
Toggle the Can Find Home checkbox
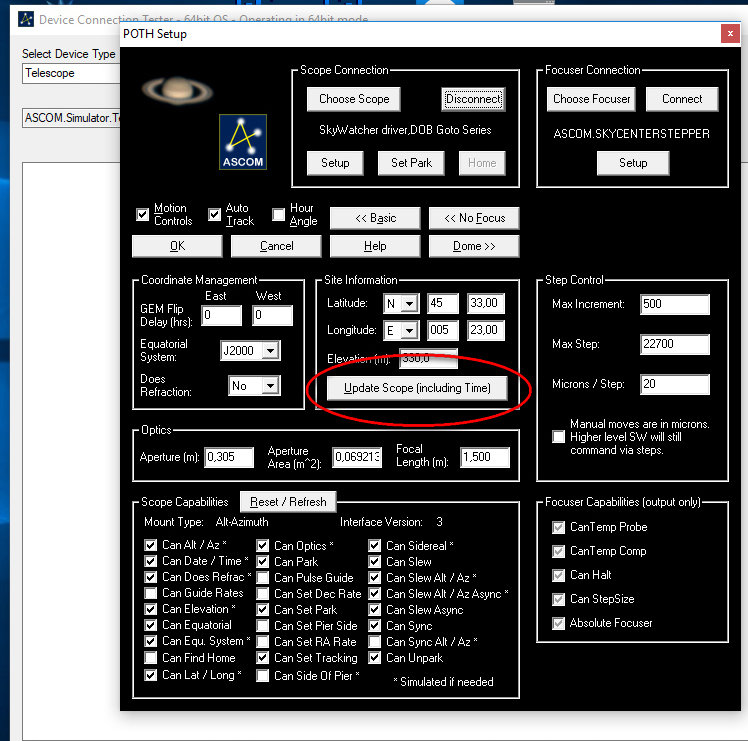pos(151,658)
